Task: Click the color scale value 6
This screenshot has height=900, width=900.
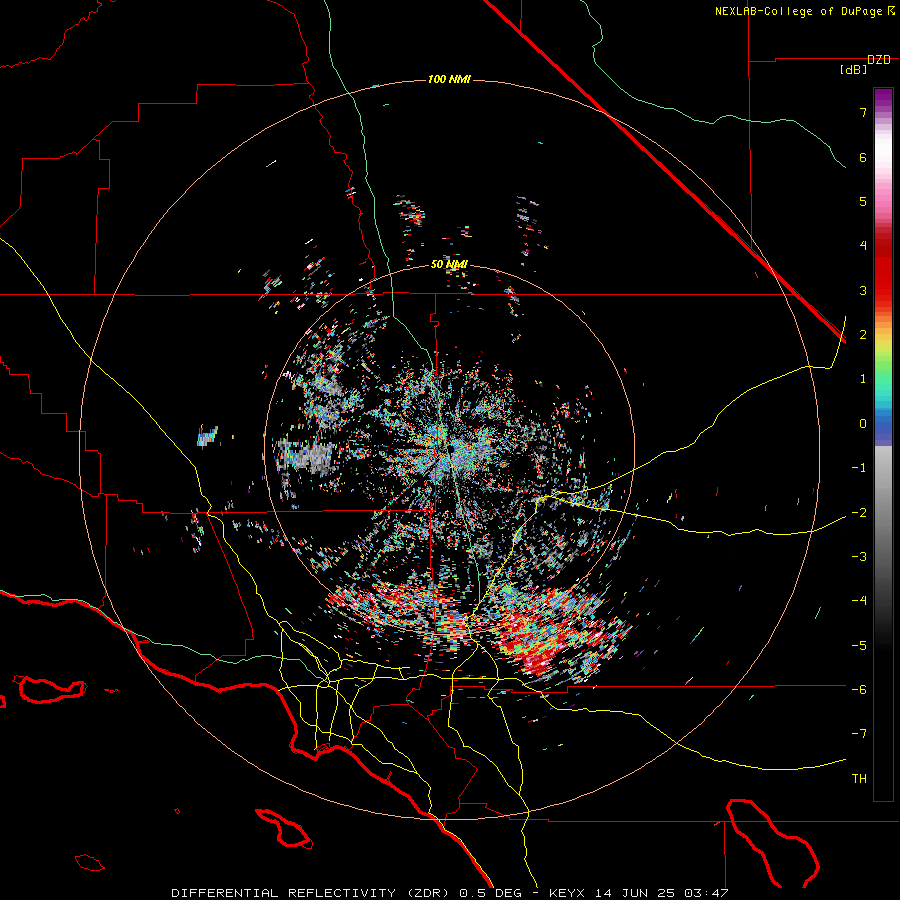Action: point(863,157)
